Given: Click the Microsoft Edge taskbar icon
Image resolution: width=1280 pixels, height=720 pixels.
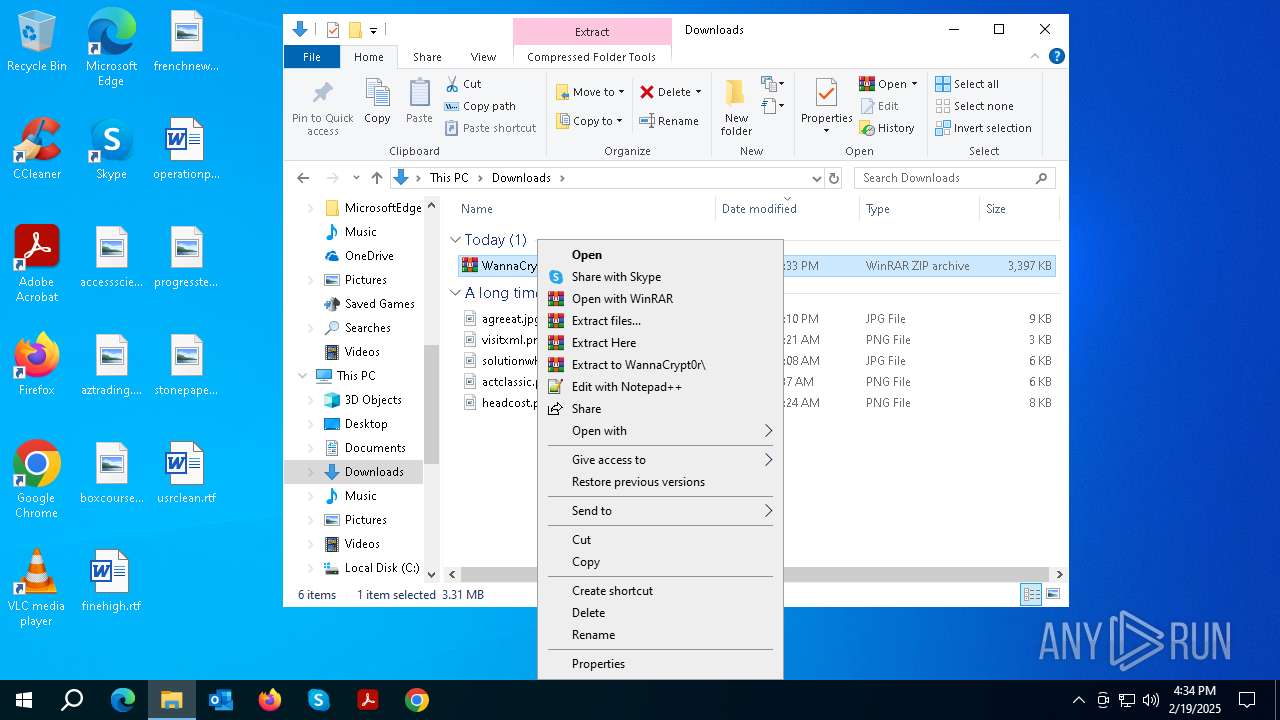Looking at the screenshot, I should (x=123, y=700).
